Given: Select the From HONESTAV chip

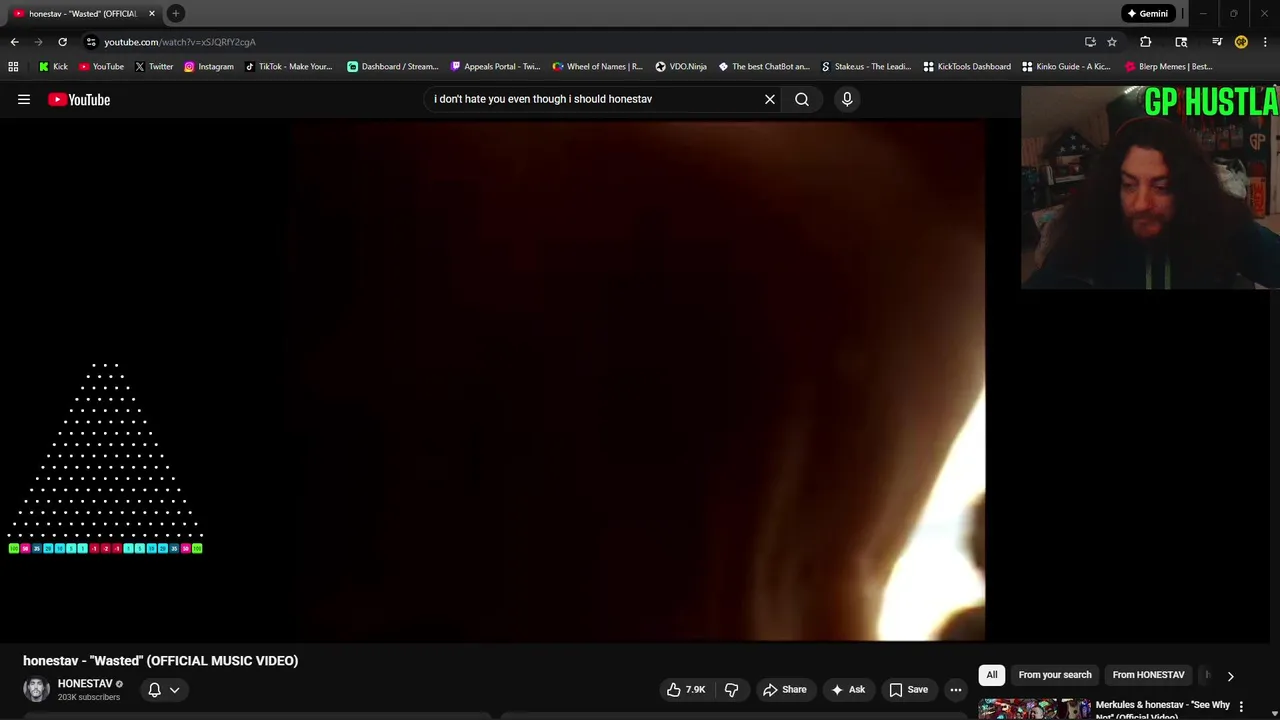Looking at the screenshot, I should 1148,675.
